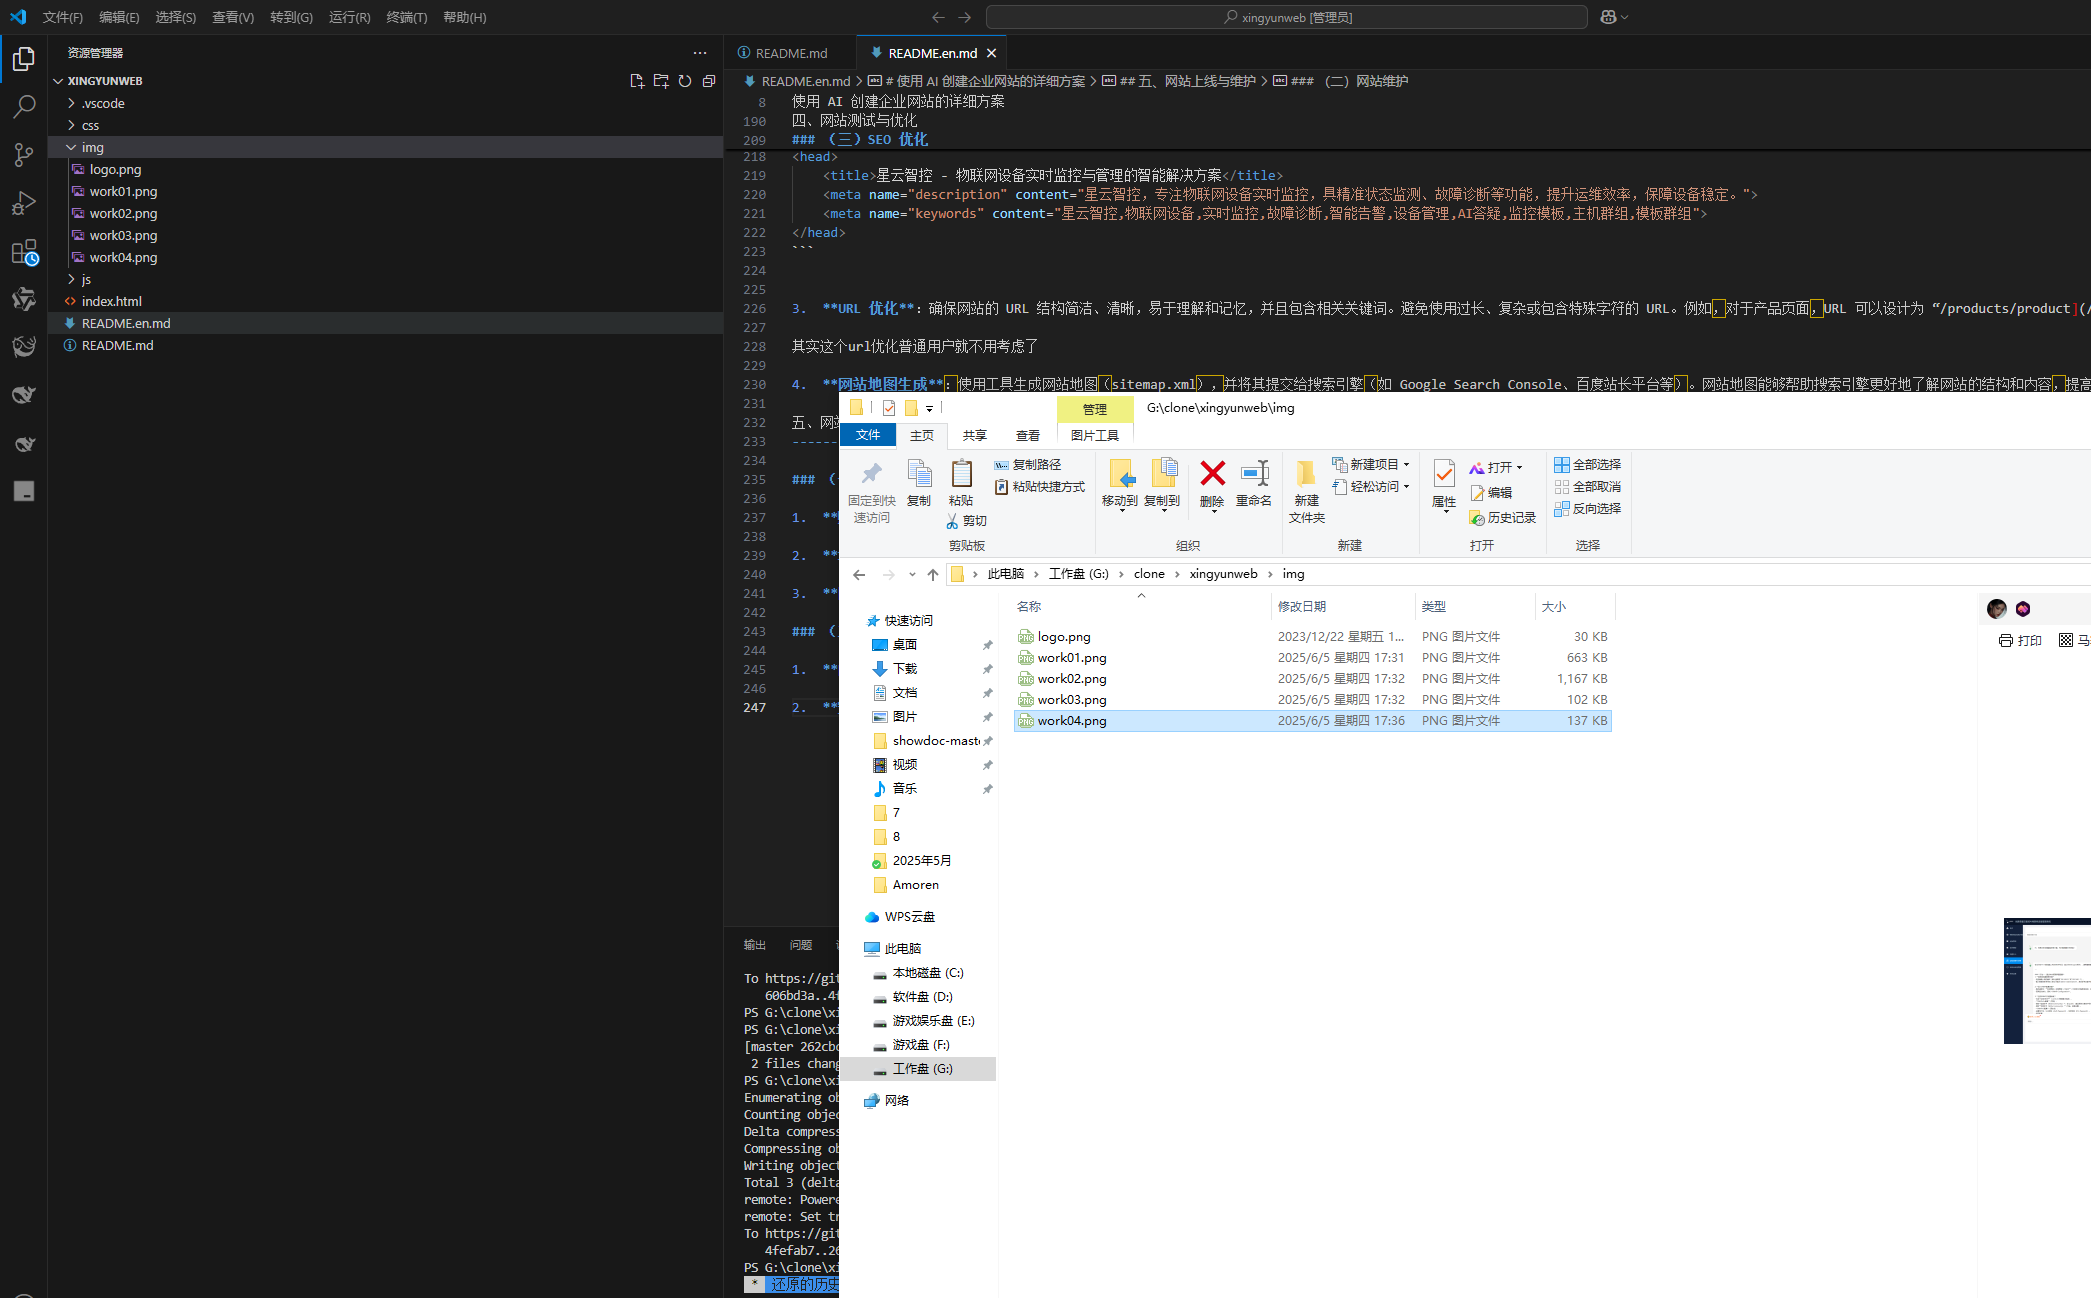Close the README.en.md editor tab
Image resolution: width=2091 pixels, height=1298 pixels.
coord(992,53)
